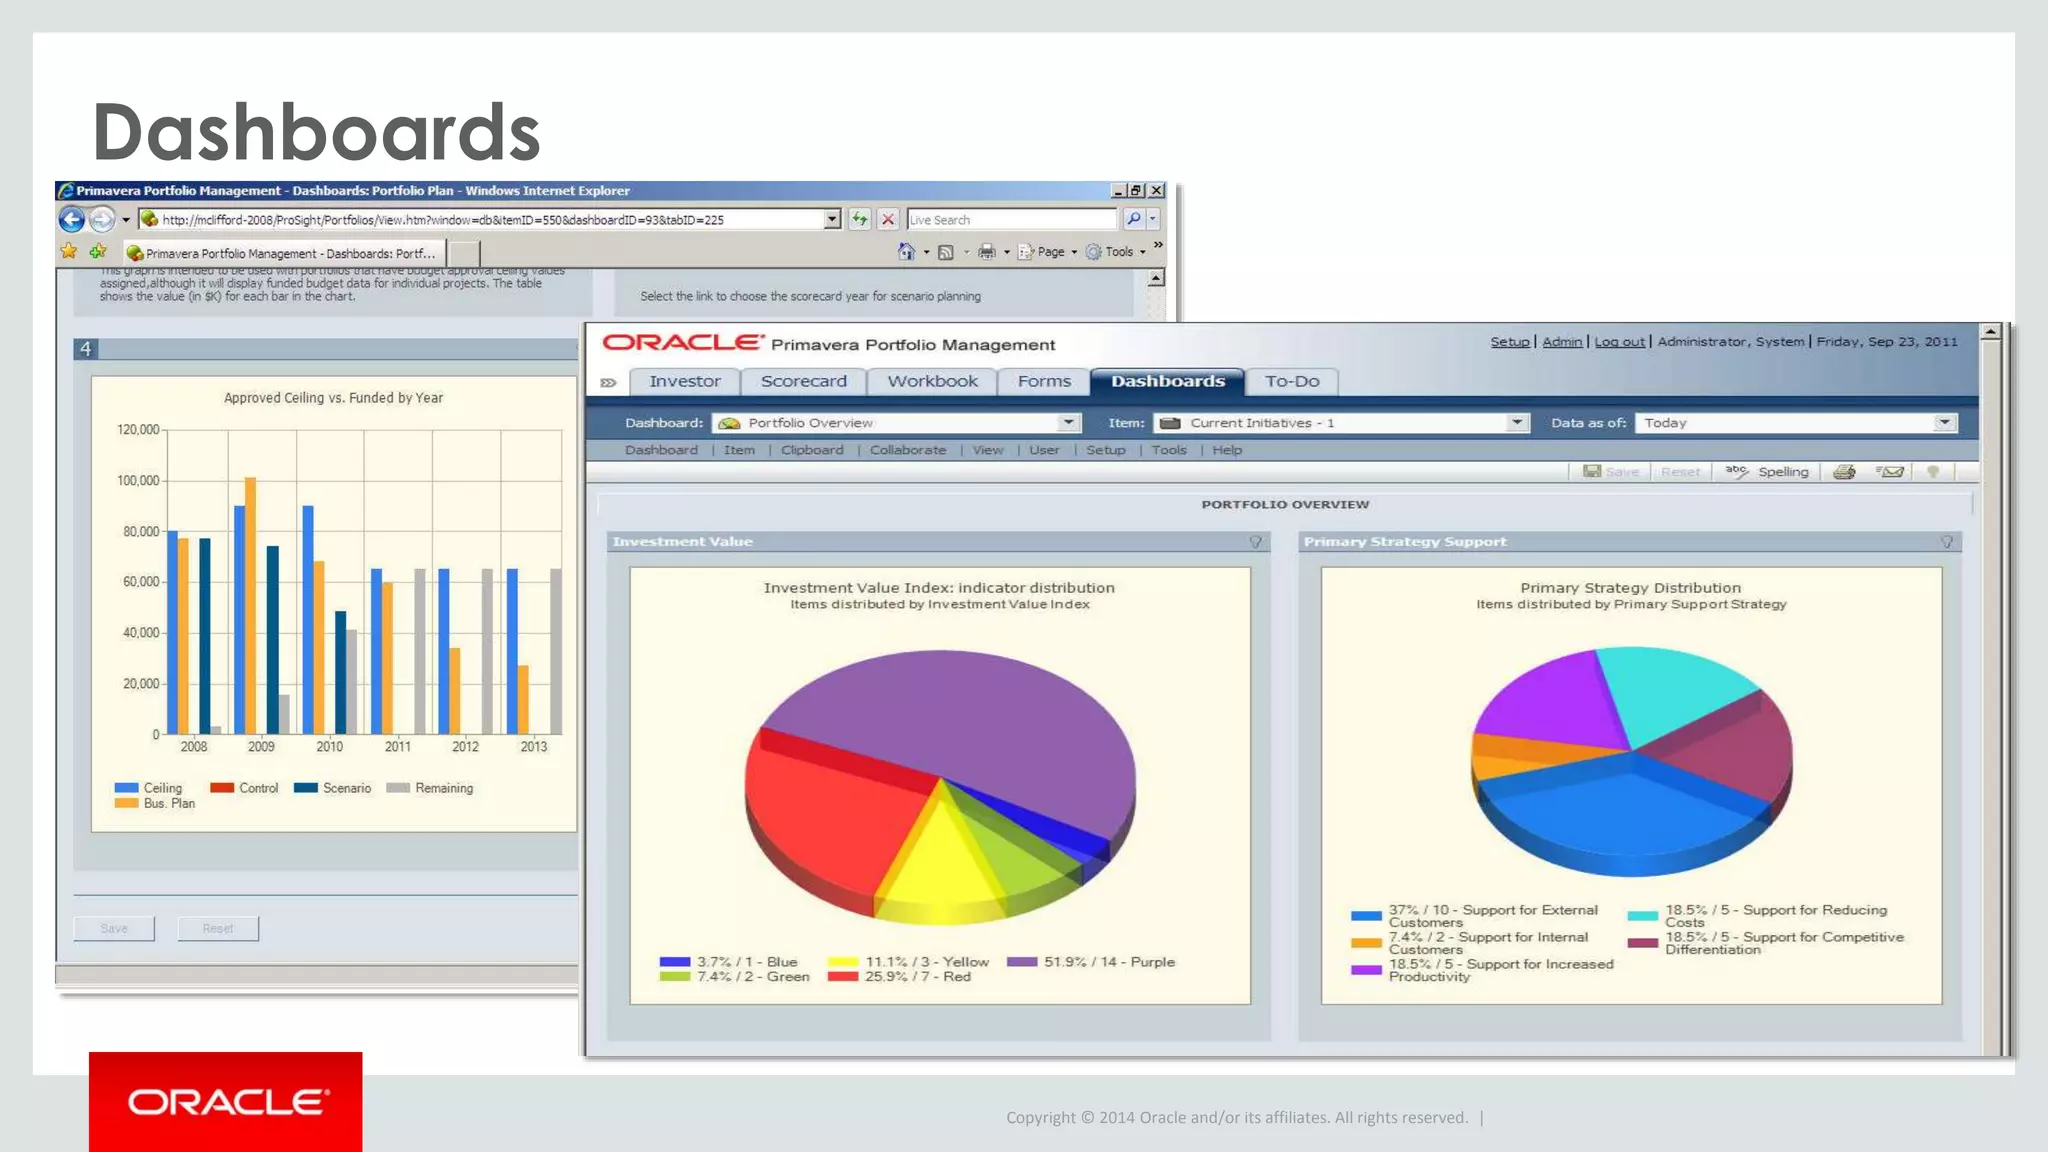The width and height of the screenshot is (2048, 1152).
Task: Click the RSS feeds icon
Action: [946, 252]
